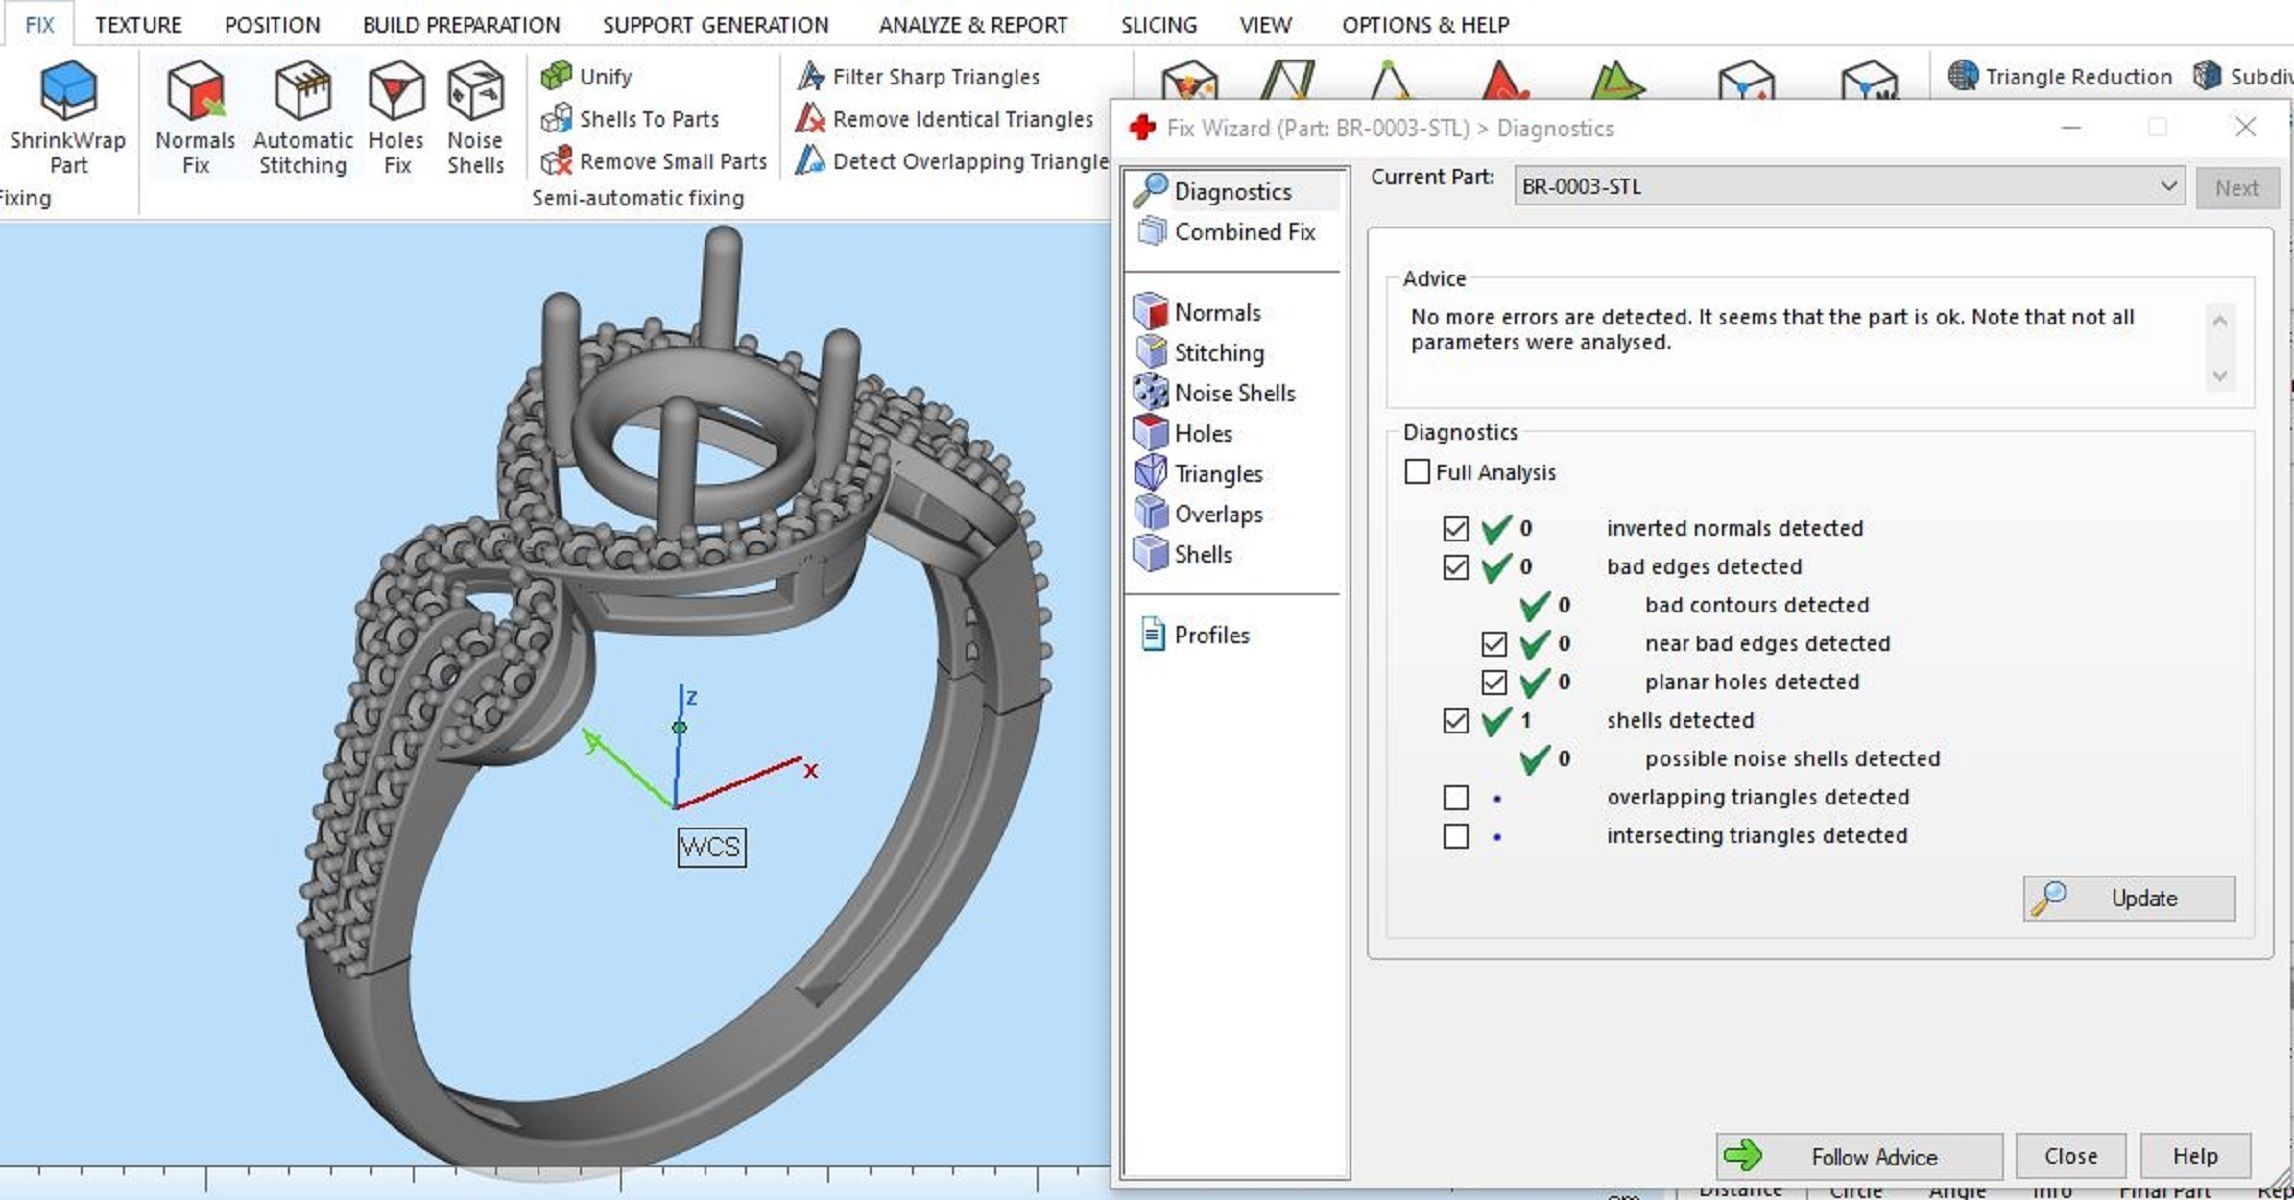Toggle the planar holes detected checkbox

pyautogui.click(x=1494, y=682)
